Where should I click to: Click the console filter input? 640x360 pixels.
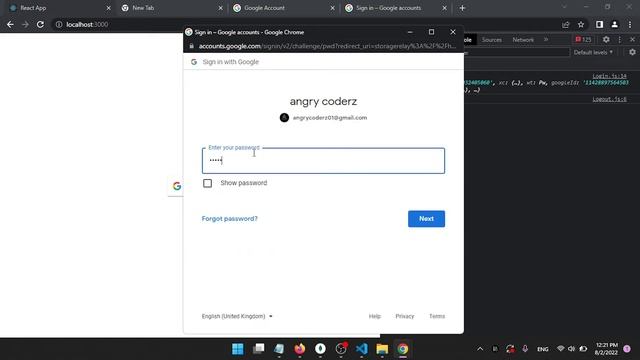coord(517,52)
